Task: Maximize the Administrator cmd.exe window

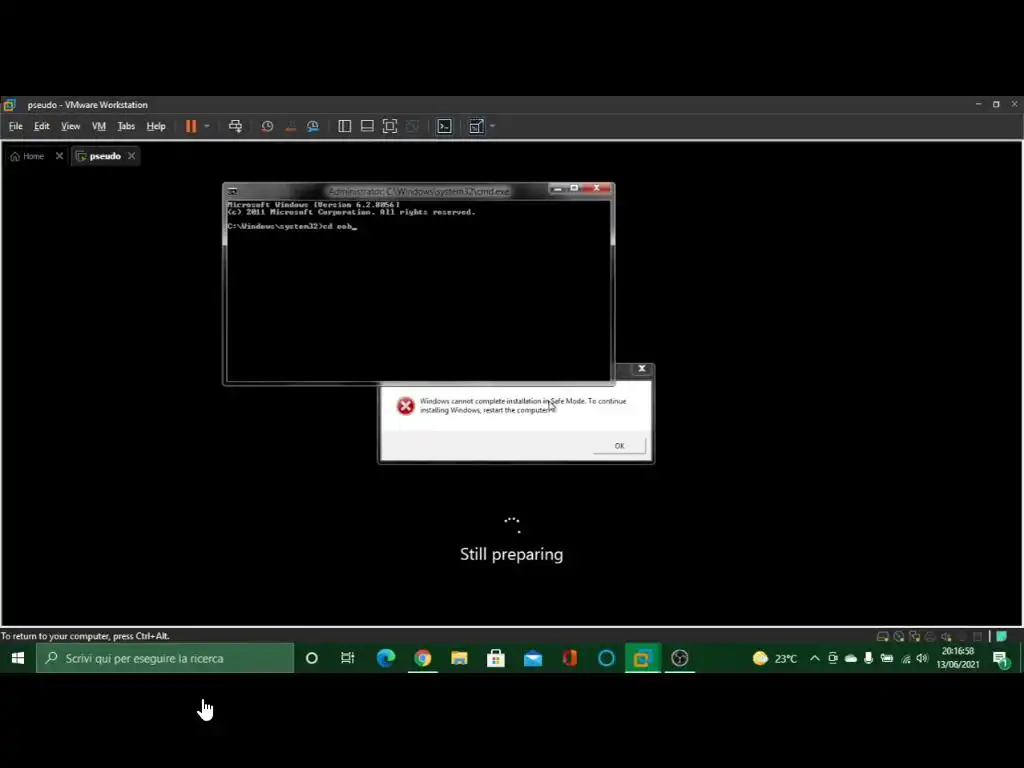Action: pos(574,188)
